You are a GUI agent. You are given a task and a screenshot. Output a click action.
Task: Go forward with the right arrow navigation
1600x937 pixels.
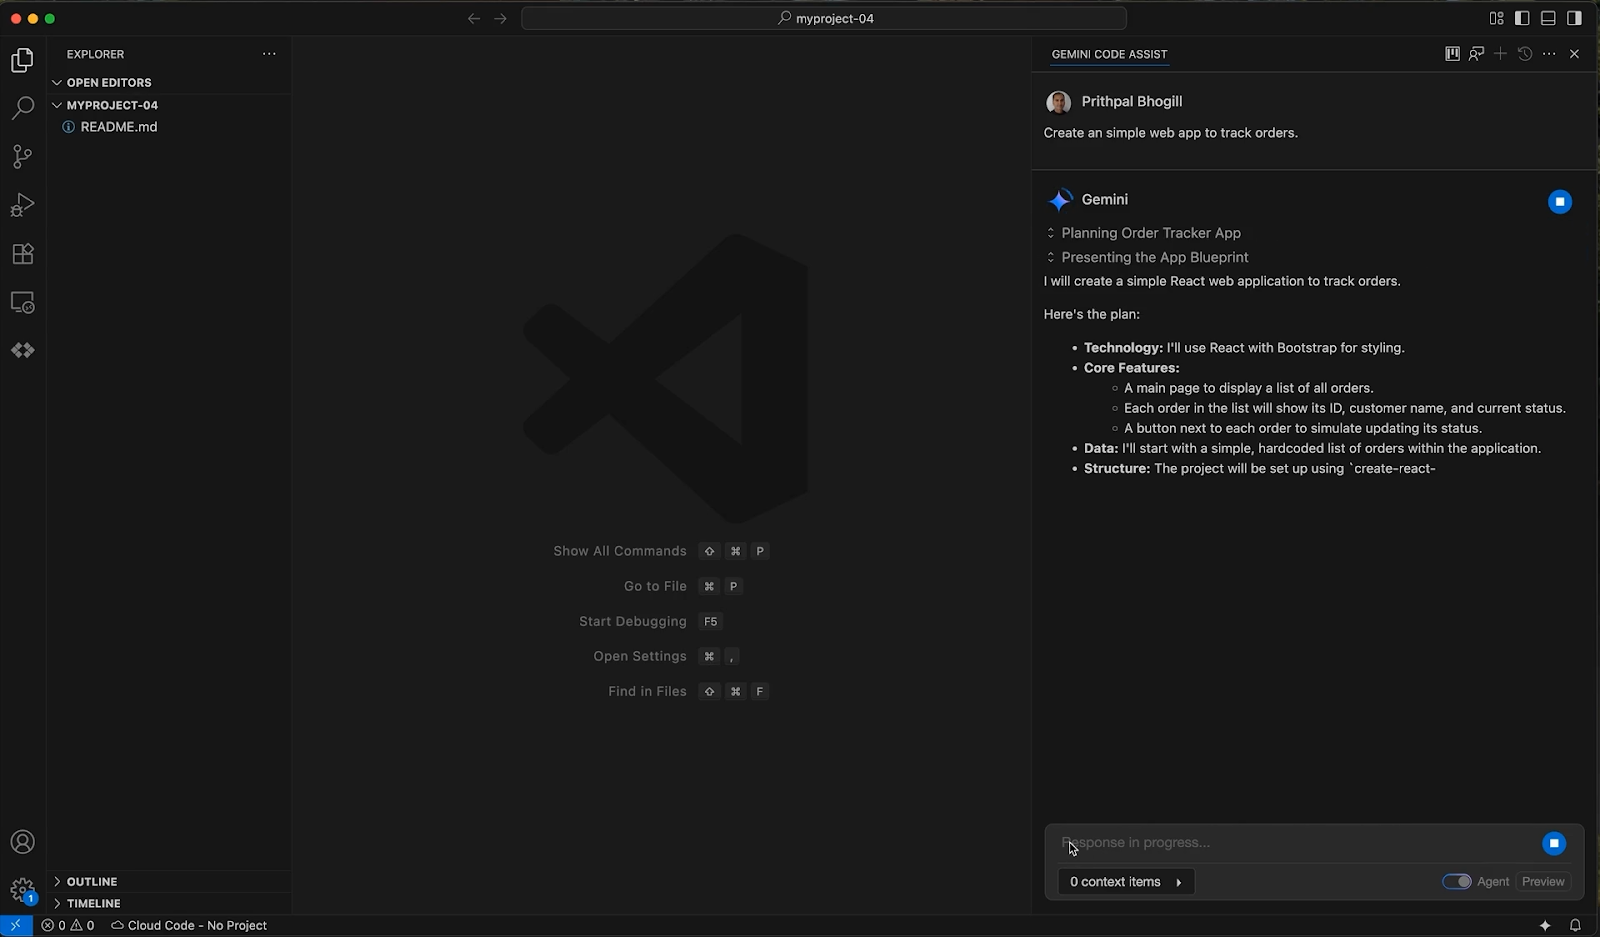[500, 18]
